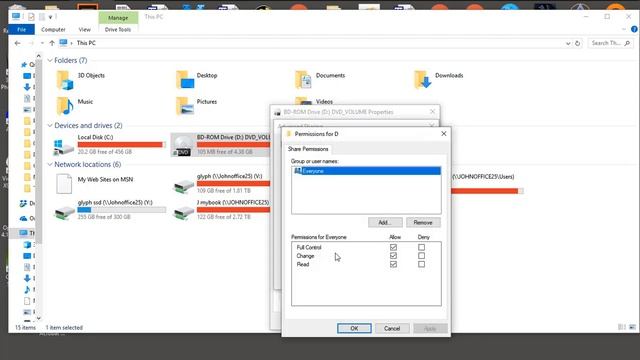Click the Up one level arrow
Image resolution: width=640 pixels, height=360 pixels.
click(52, 43)
